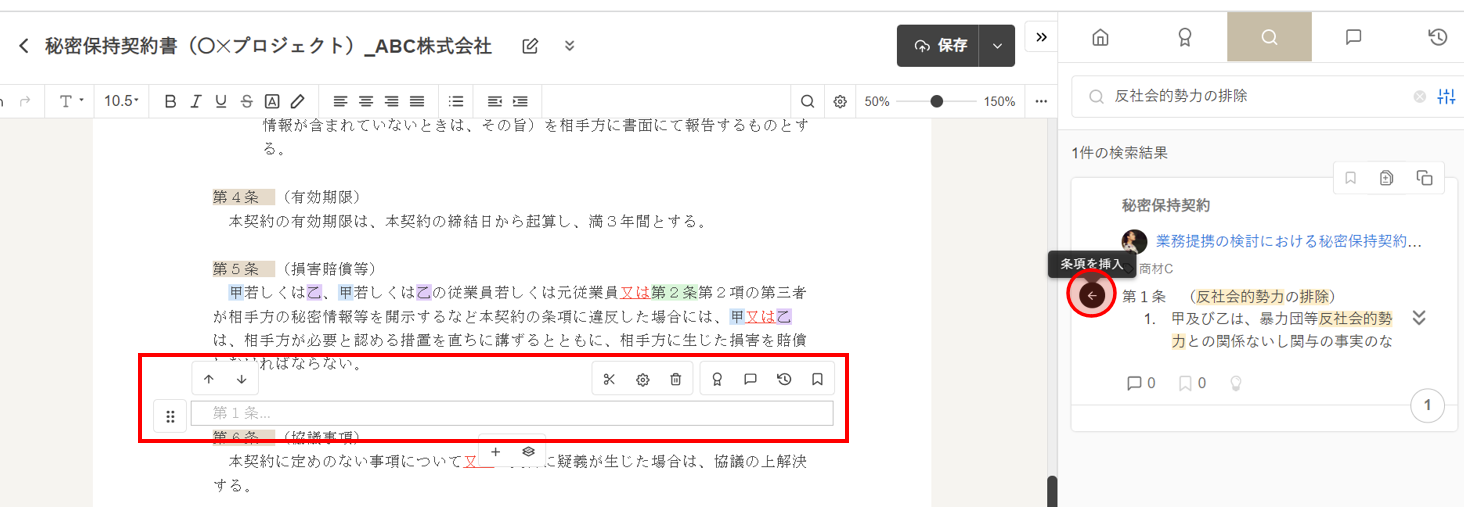Switch to the comments tab in side panel
Screen dimensions: 1464x507
pyautogui.click(x=1353, y=38)
